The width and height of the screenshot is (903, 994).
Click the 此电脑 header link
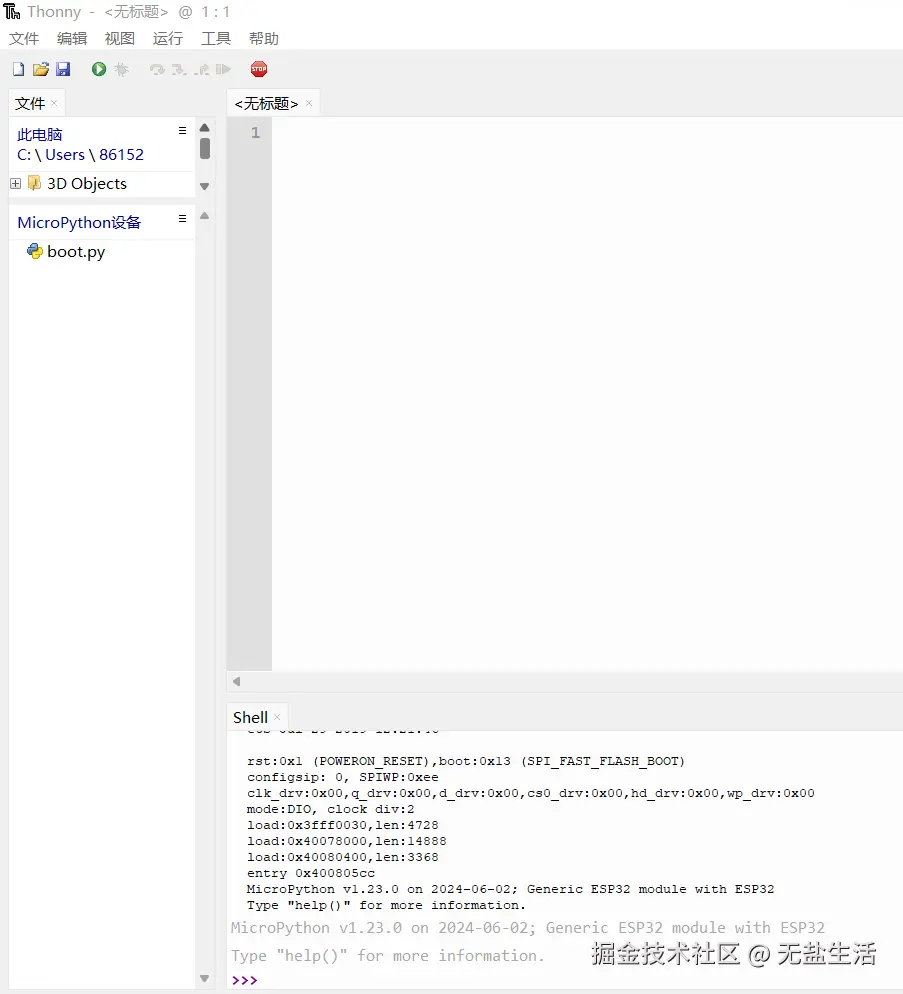coord(40,134)
